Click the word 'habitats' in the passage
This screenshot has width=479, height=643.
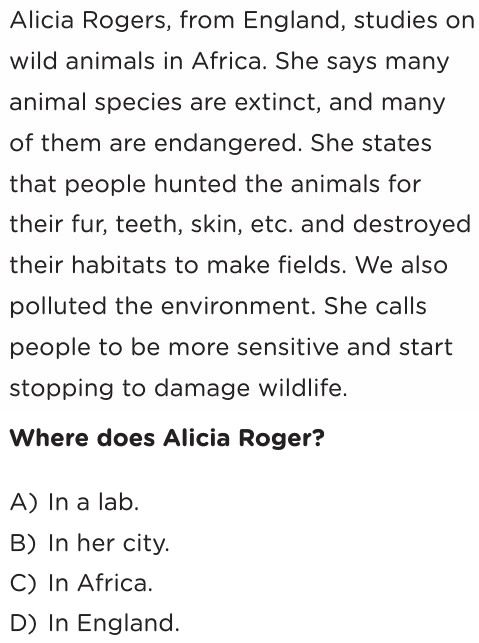click(x=119, y=265)
